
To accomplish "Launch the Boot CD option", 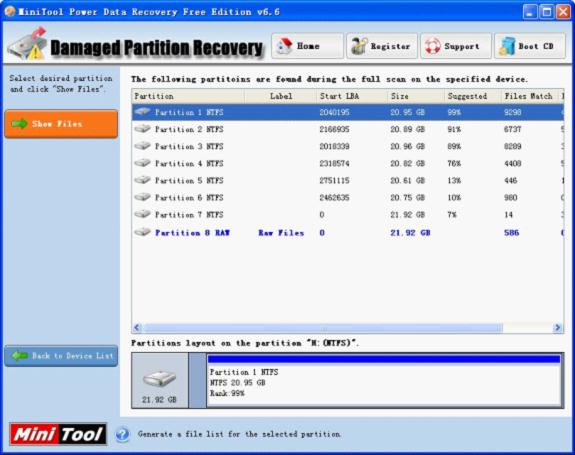I will tap(530, 46).
